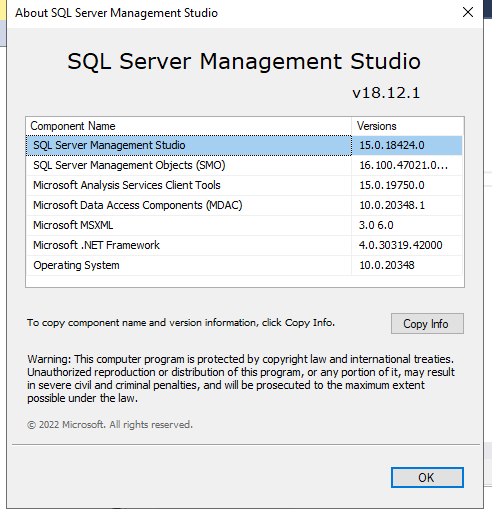Click the 2022 Microsoft copyright text
The width and height of the screenshot is (492, 509).
(110, 425)
